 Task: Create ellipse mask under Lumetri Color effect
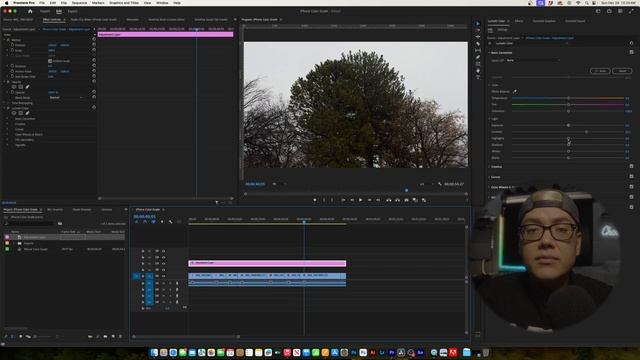[14, 113]
